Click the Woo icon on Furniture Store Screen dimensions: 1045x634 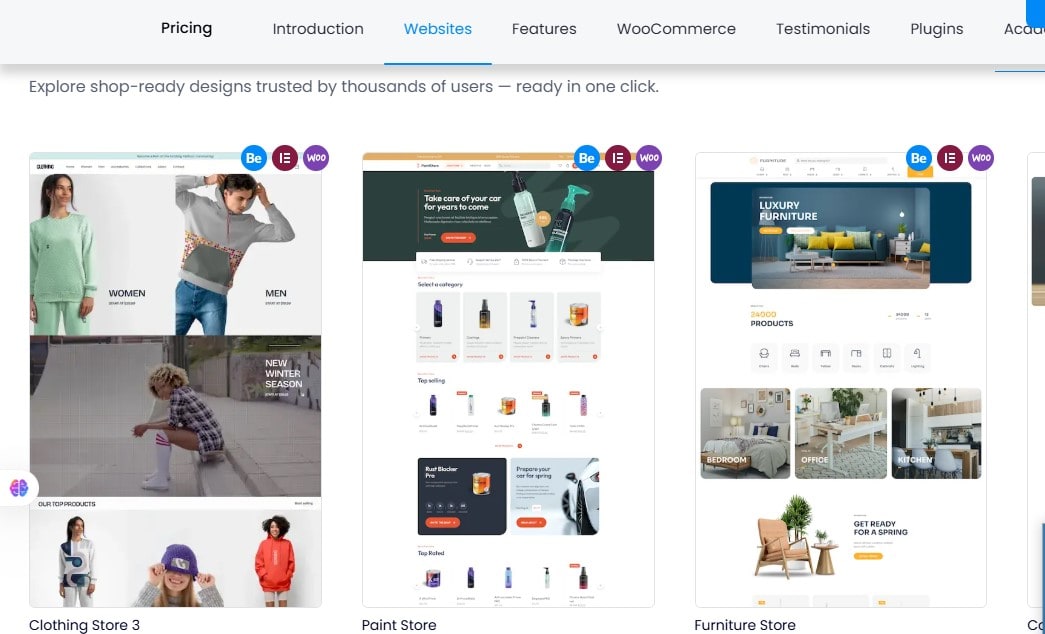tap(981, 158)
